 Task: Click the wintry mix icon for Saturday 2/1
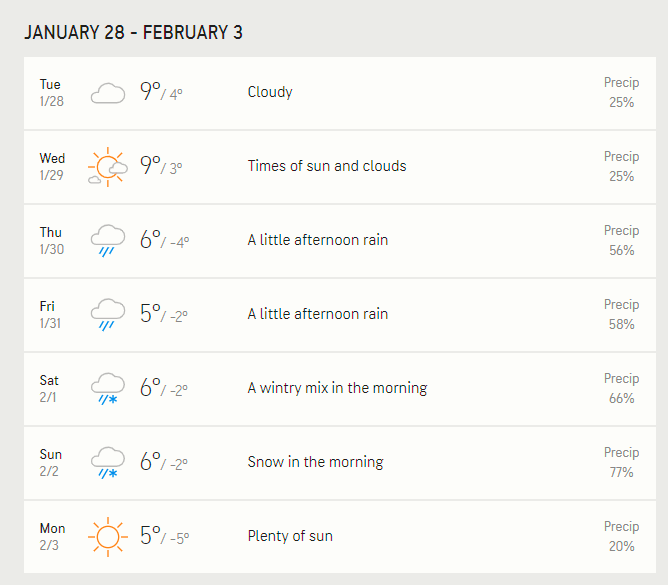tap(108, 389)
